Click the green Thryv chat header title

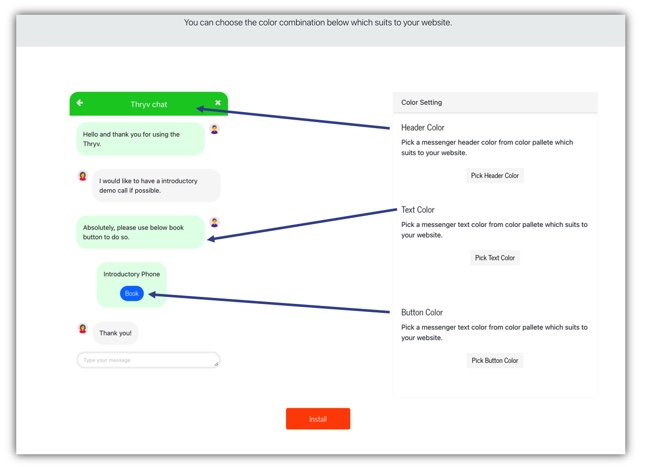coord(149,104)
